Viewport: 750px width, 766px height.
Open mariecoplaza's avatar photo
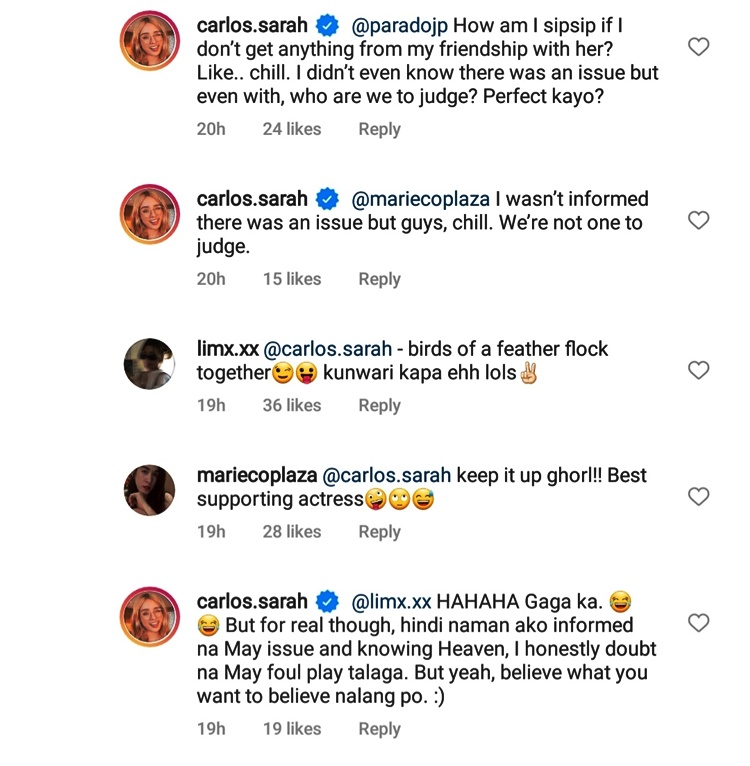coord(150,490)
